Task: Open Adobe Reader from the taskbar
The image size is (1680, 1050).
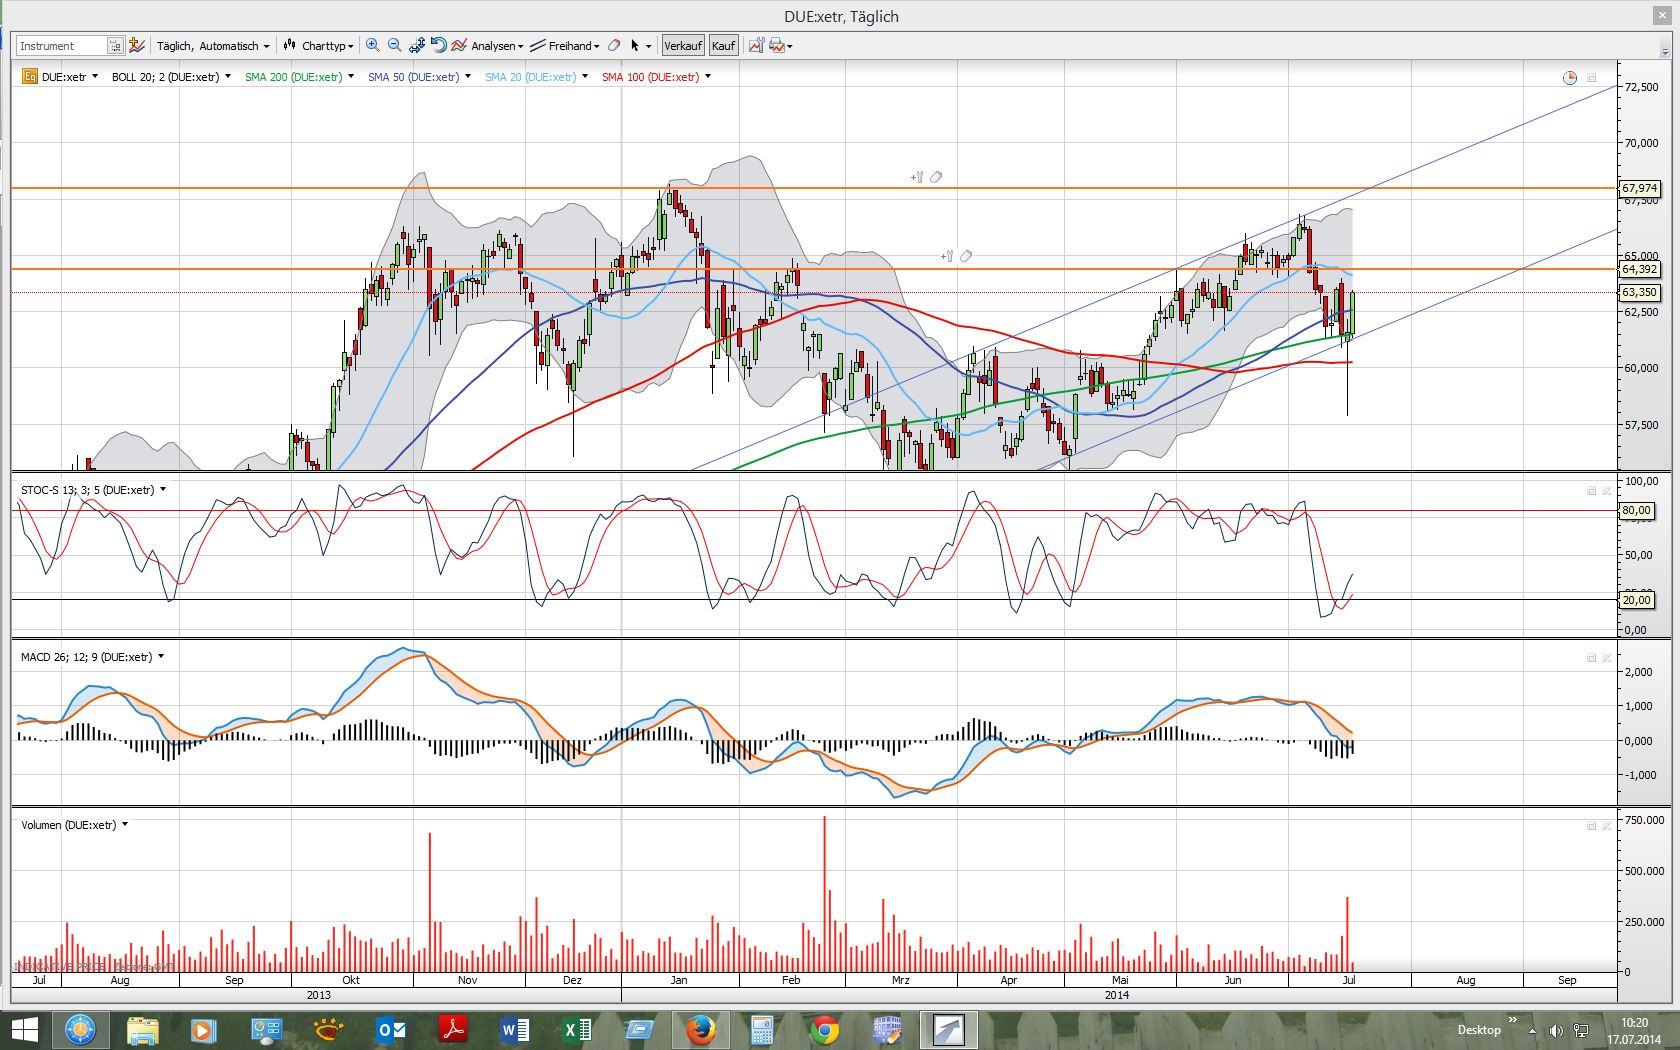Action: click(x=453, y=1030)
